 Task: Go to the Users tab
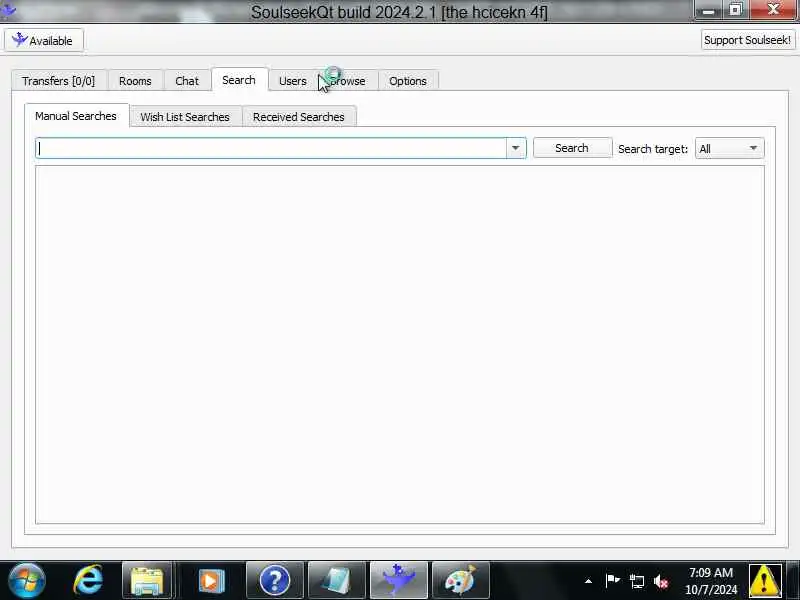pos(293,81)
